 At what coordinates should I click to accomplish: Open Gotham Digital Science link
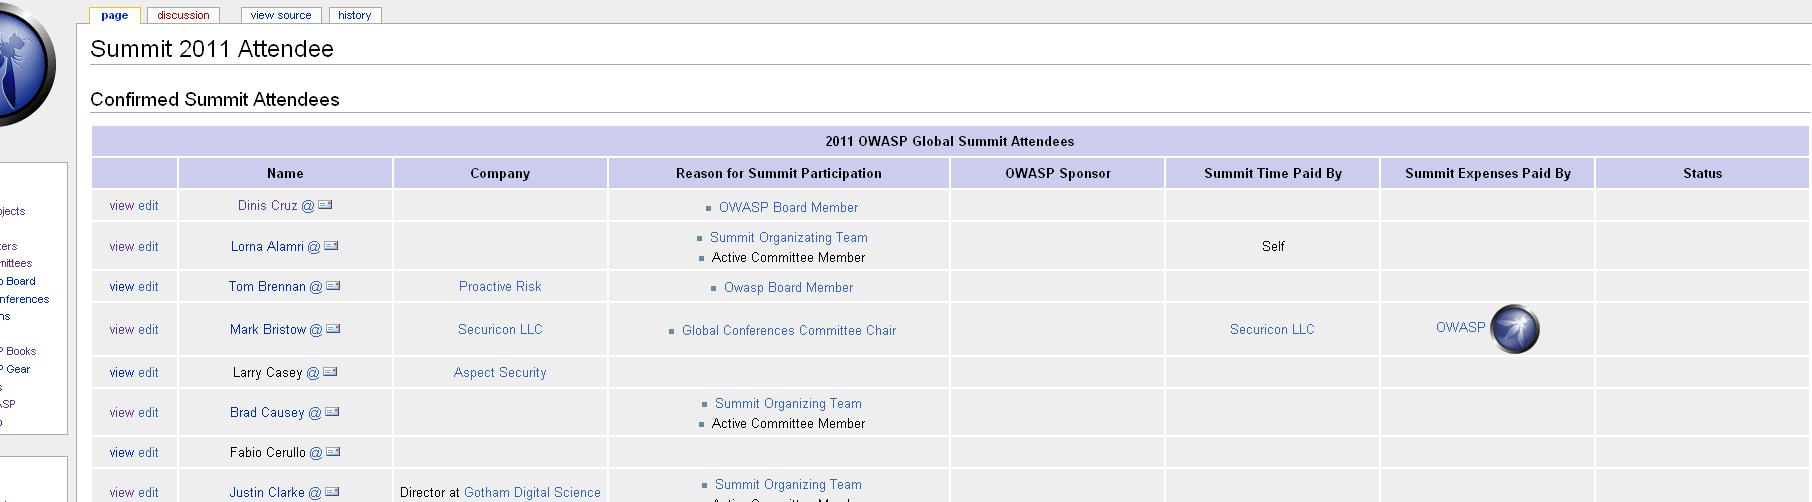point(532,492)
